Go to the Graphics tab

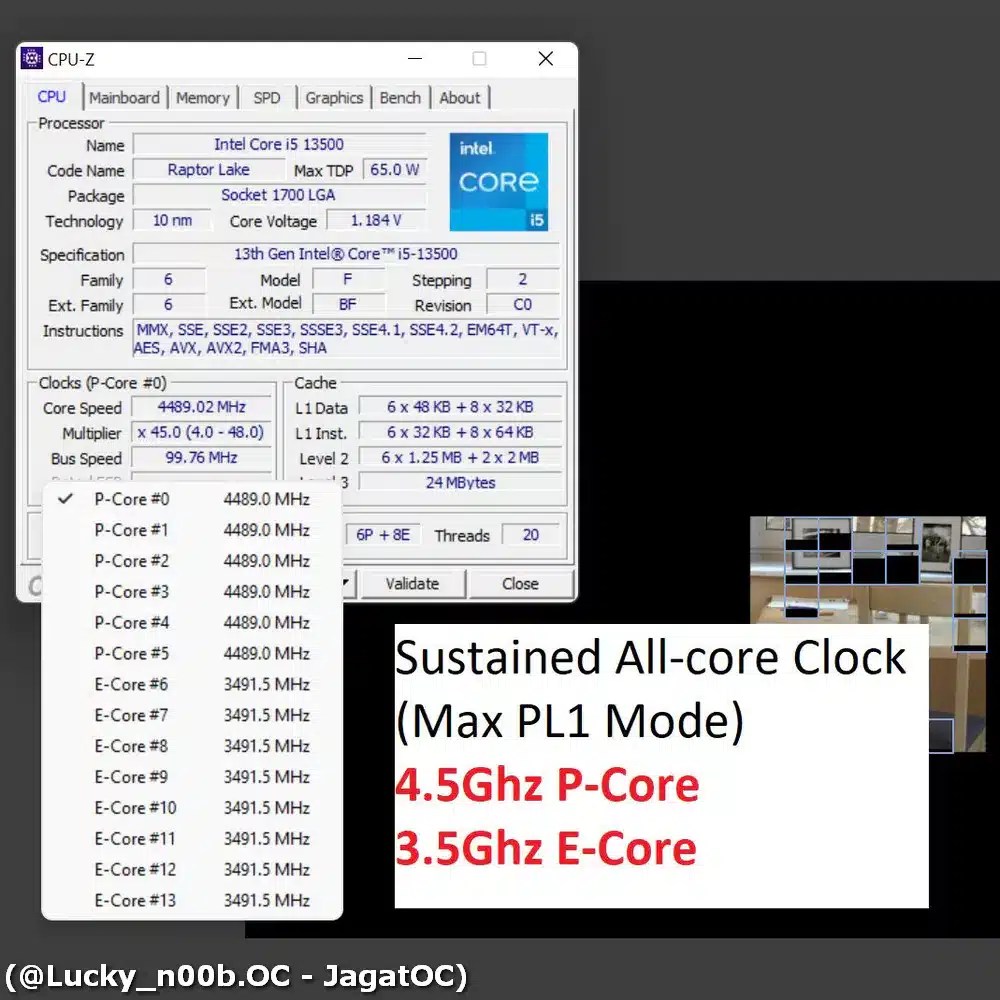334,98
